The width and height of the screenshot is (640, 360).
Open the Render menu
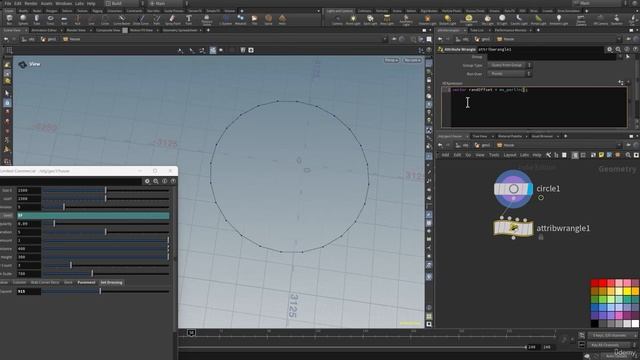[x=31, y=3]
